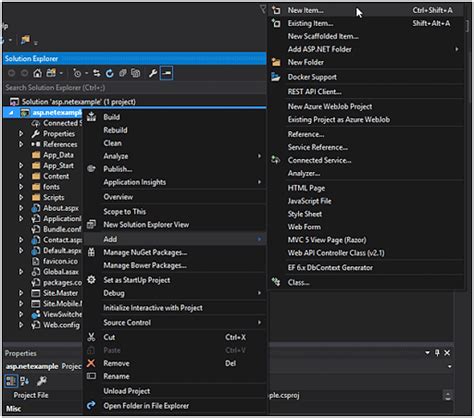
Task: Click Initialize Interactive with Project
Action: click(175, 308)
